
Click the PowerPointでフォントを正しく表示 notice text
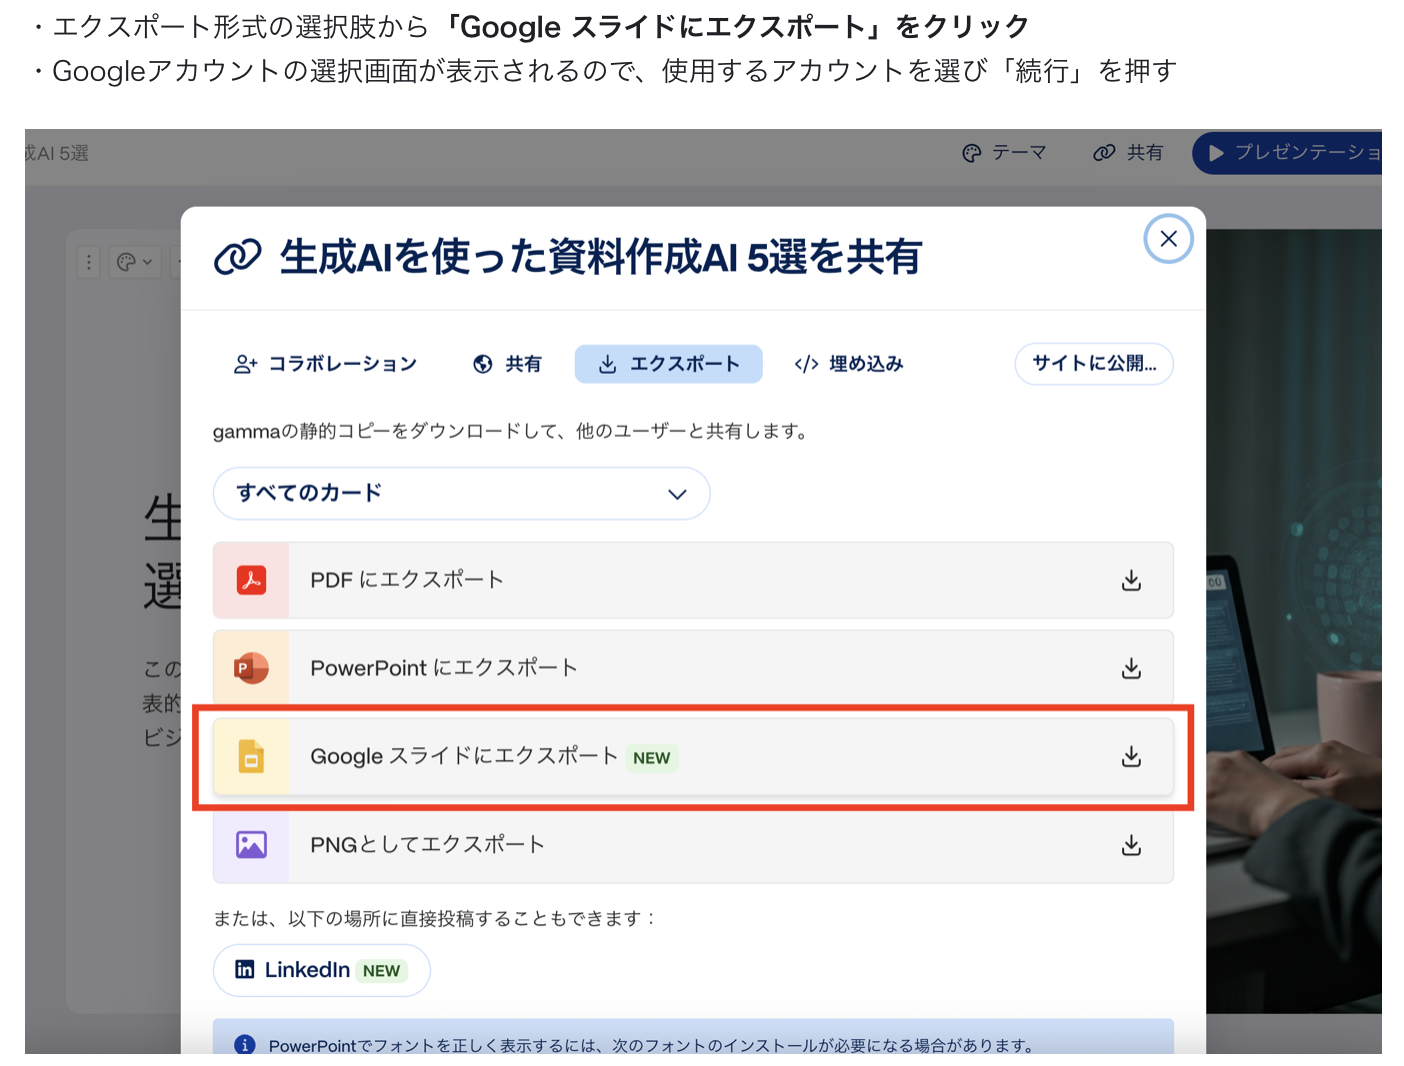point(651,1045)
